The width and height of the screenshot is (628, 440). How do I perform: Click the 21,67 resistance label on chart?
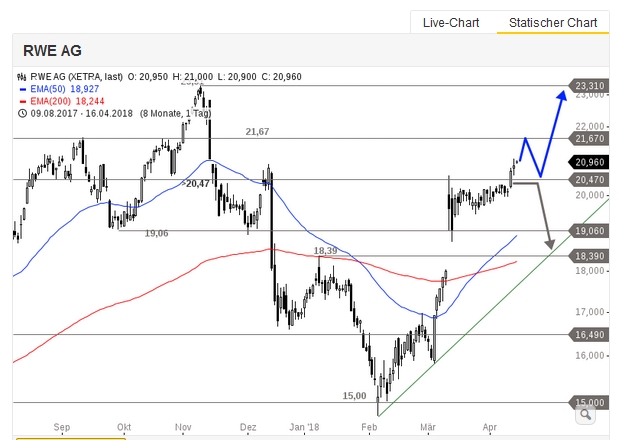coord(257,131)
